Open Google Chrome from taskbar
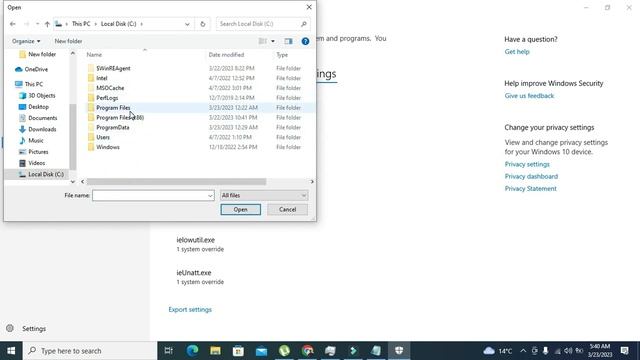640x360 pixels. 308,351
